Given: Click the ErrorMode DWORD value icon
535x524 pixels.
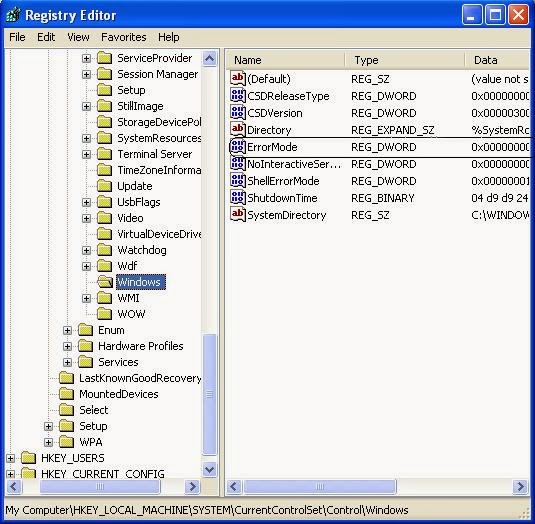Looking at the screenshot, I should (x=237, y=147).
